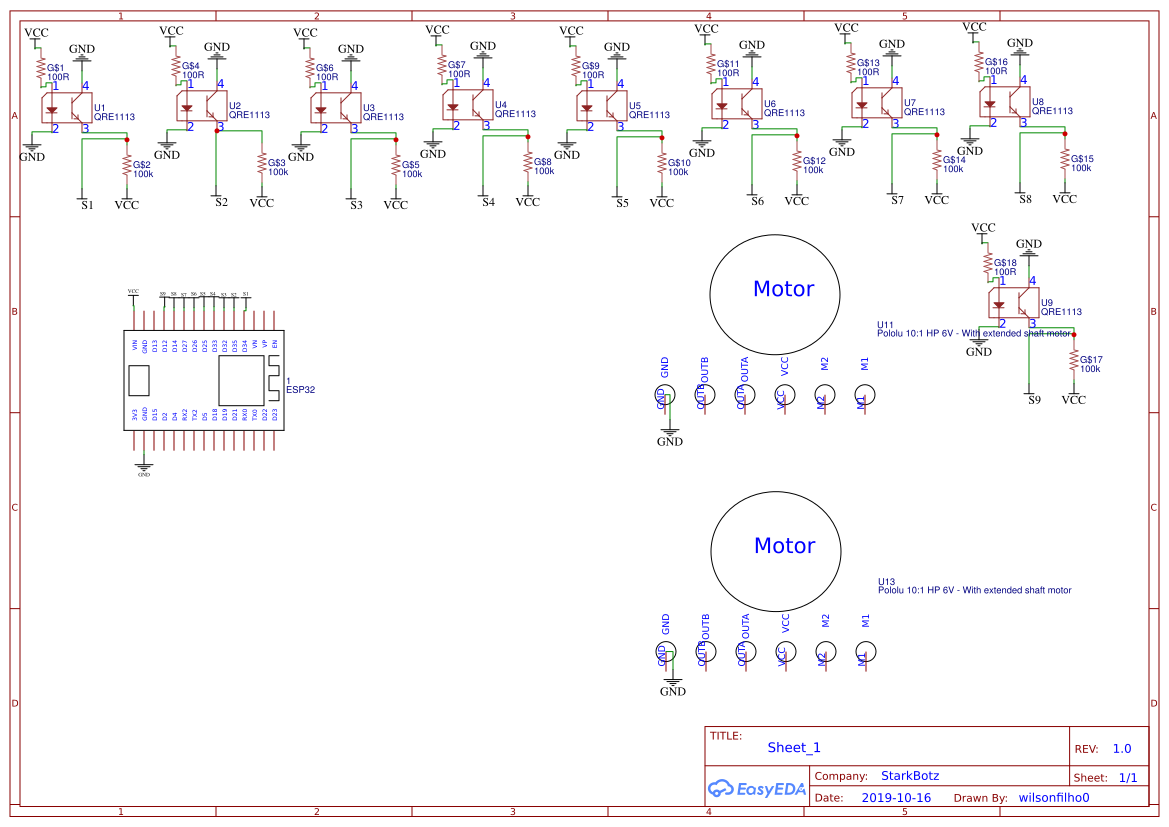Select the U2 QRE1113 sensor symbol
Viewport: 1169px width, 827px height.
pyautogui.click(x=201, y=106)
